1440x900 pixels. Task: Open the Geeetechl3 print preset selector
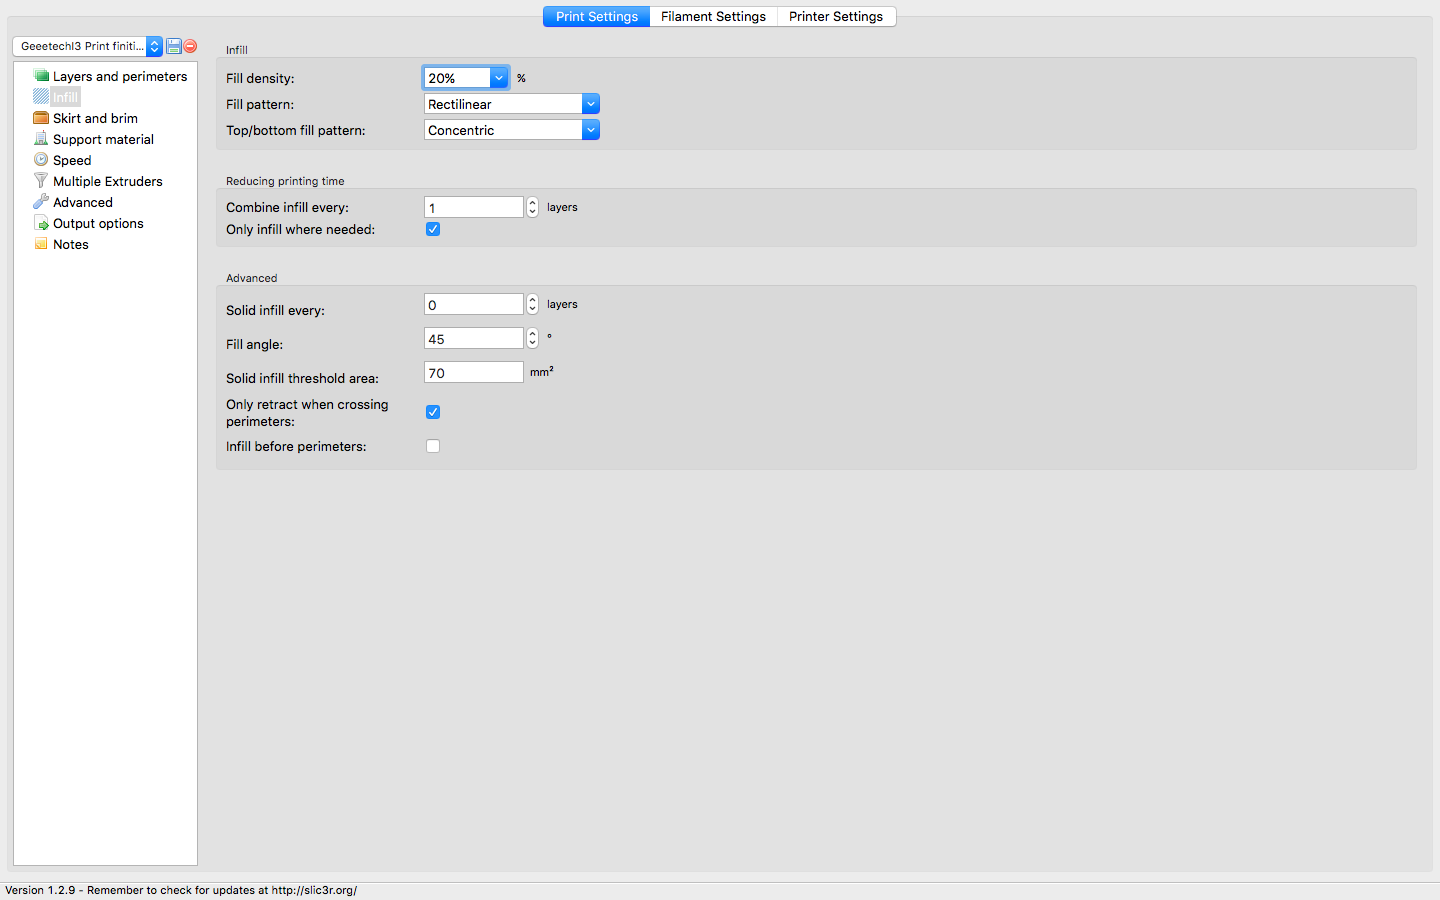pyautogui.click(x=88, y=46)
